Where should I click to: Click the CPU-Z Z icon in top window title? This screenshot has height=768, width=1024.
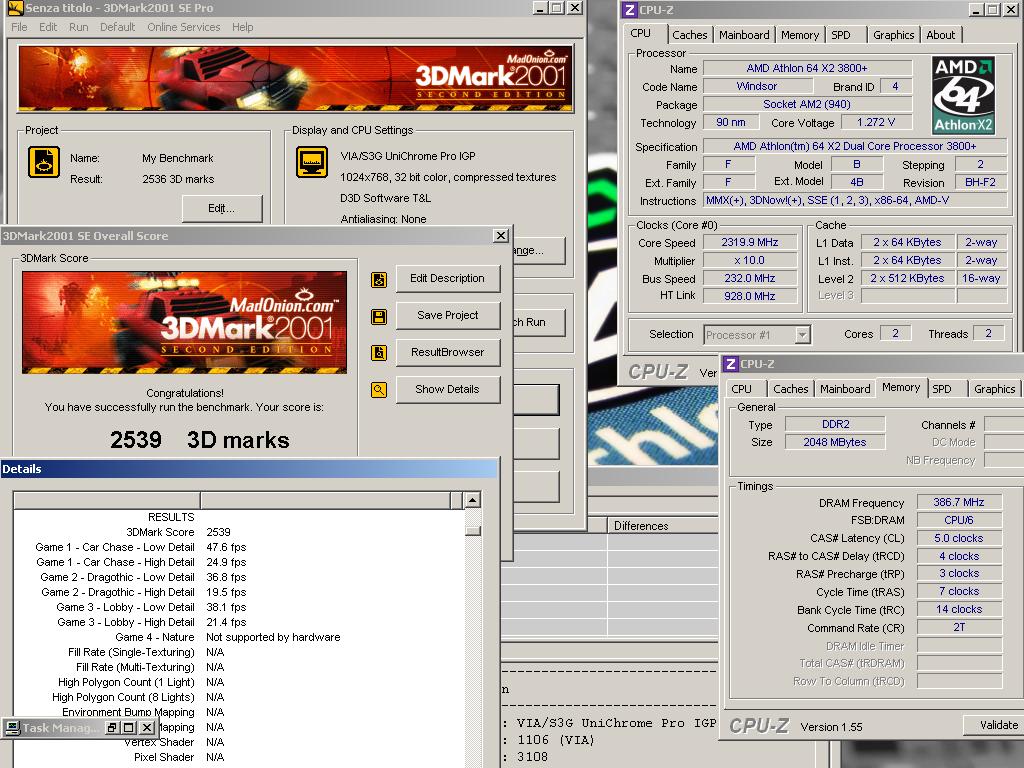(x=630, y=10)
